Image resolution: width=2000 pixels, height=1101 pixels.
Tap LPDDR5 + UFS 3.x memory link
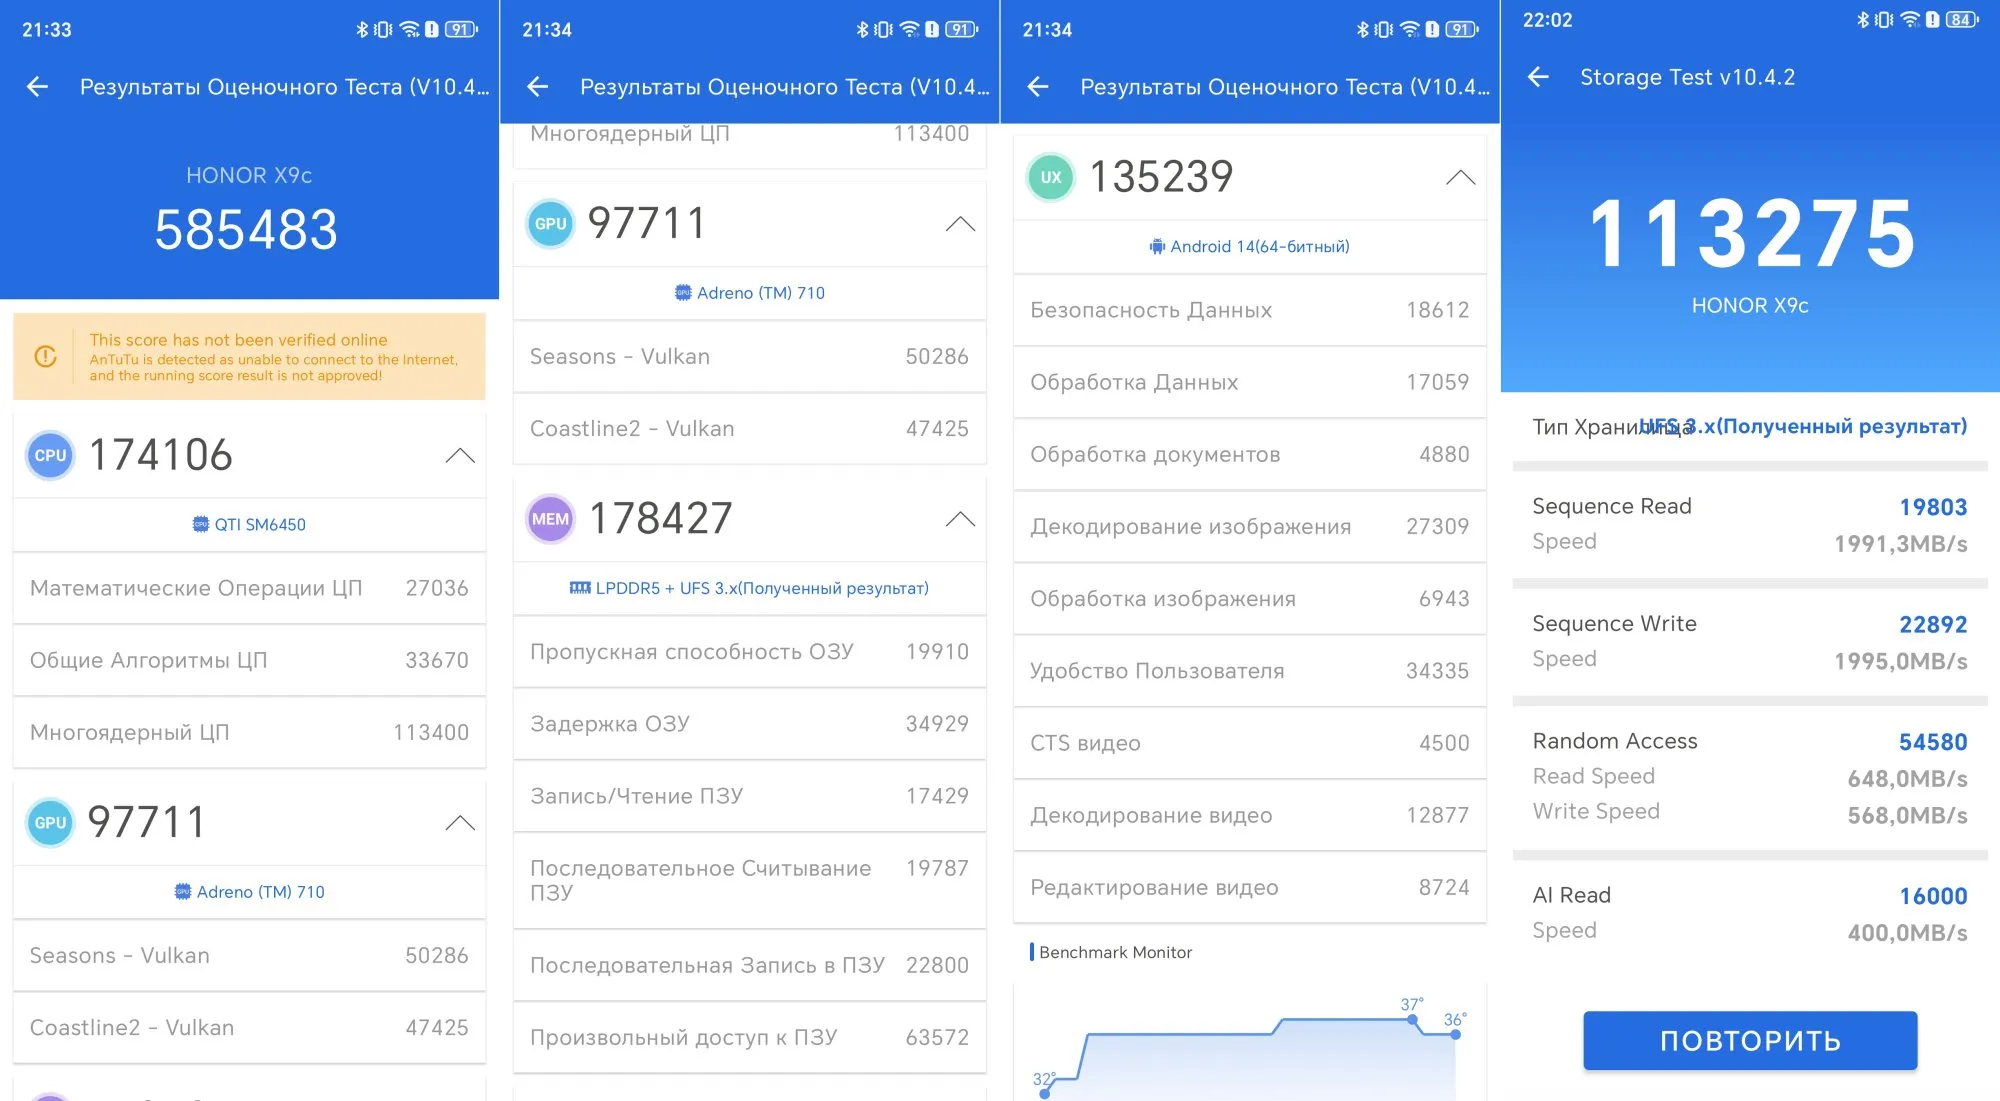point(749,589)
